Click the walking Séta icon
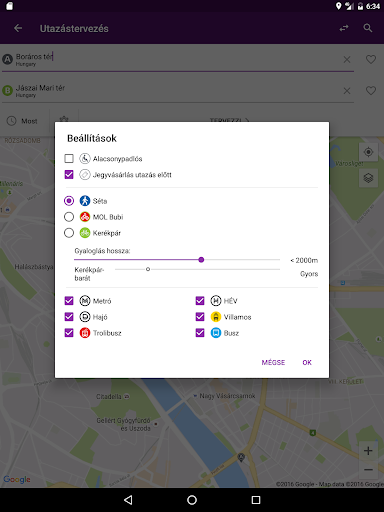Screen dimensions: 384x512 click(85, 201)
